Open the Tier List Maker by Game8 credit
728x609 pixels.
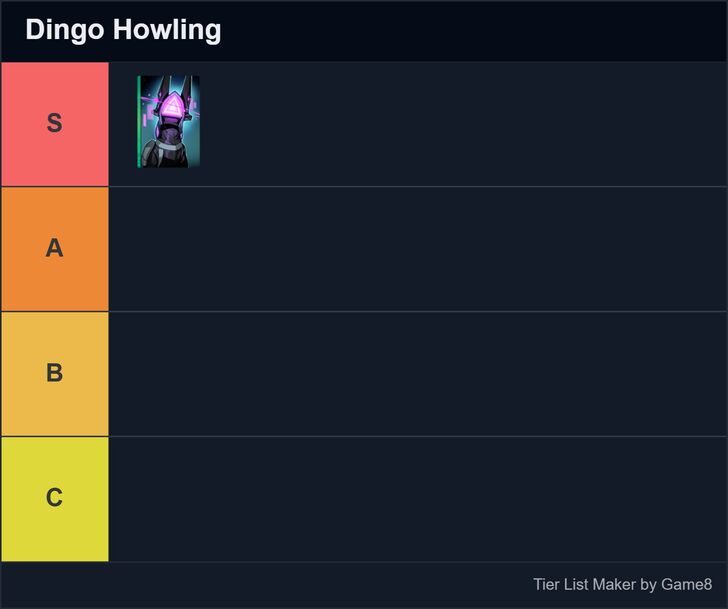[x=622, y=584]
